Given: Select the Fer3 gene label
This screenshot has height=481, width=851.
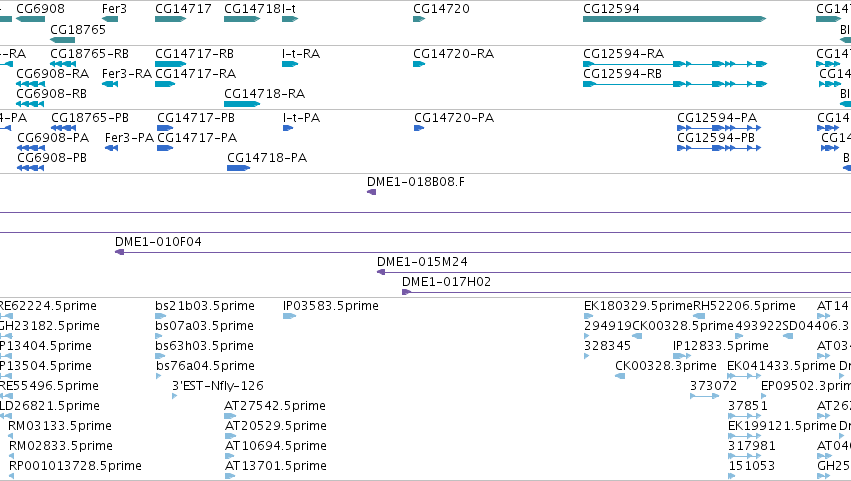Looking at the screenshot, I should click(114, 9).
